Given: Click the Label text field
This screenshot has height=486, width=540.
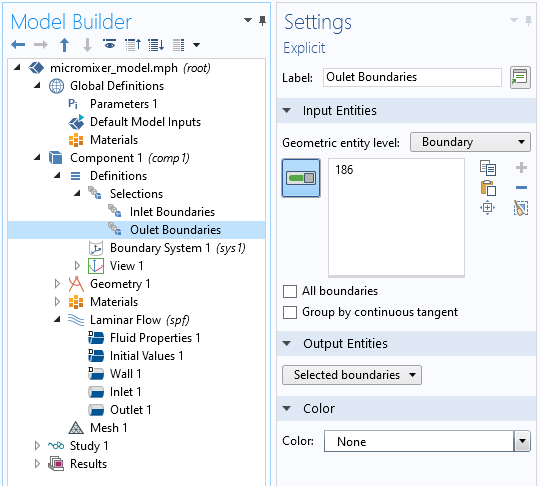Looking at the screenshot, I should tap(412, 77).
